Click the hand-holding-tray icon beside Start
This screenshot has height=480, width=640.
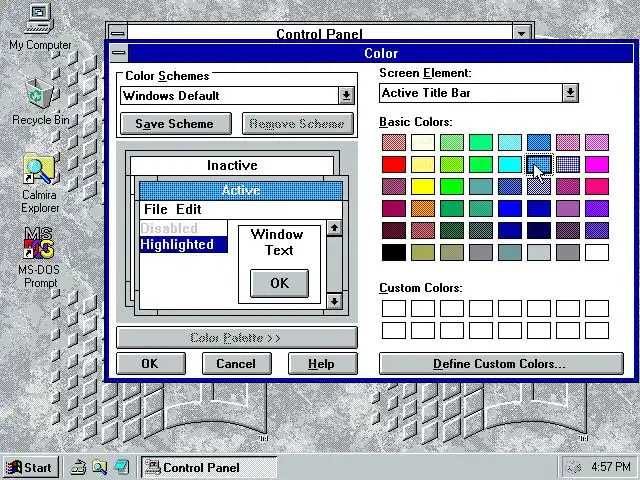78,467
